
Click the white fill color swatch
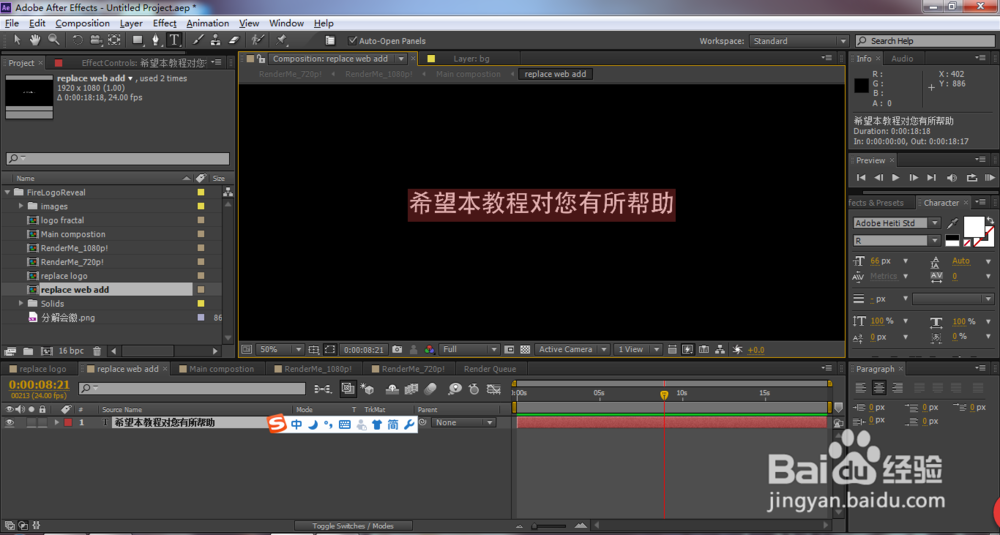coord(973,226)
